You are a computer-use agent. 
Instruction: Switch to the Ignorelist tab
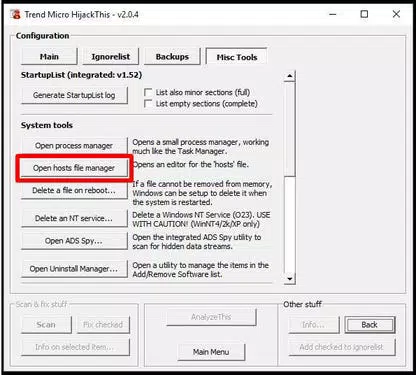(x=111, y=56)
